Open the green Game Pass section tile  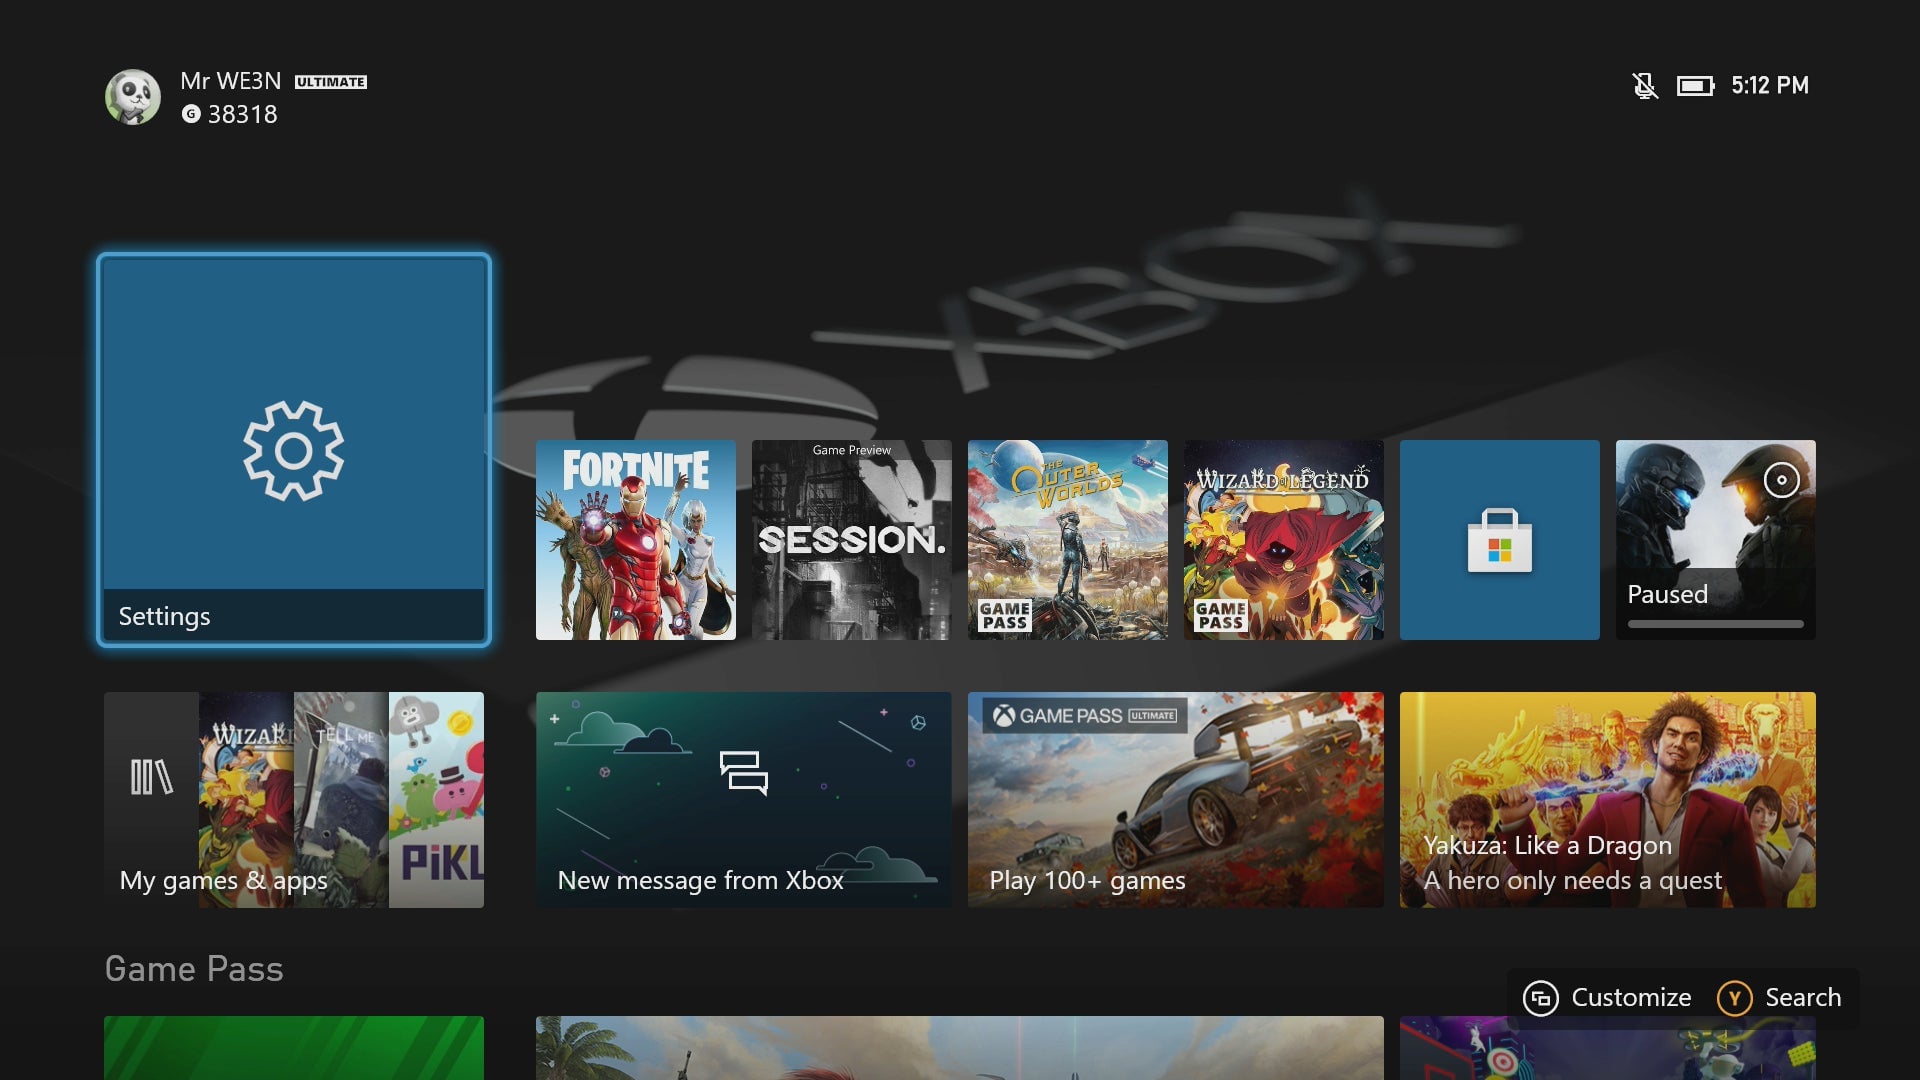293,1047
